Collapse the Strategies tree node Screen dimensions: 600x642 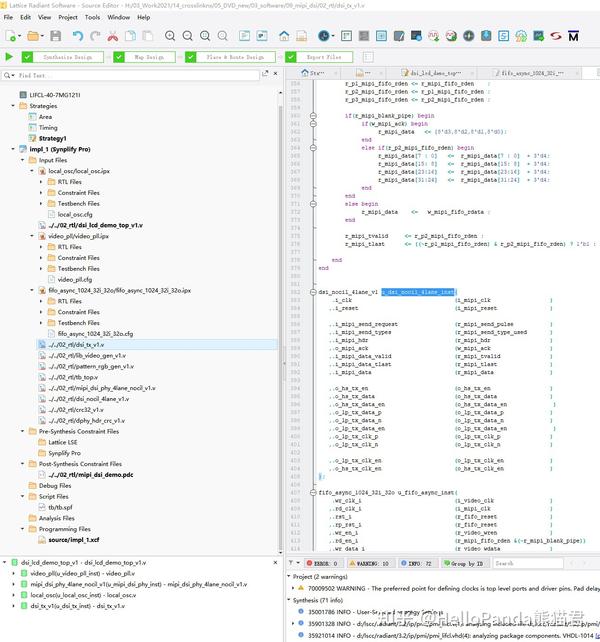(x=13, y=106)
